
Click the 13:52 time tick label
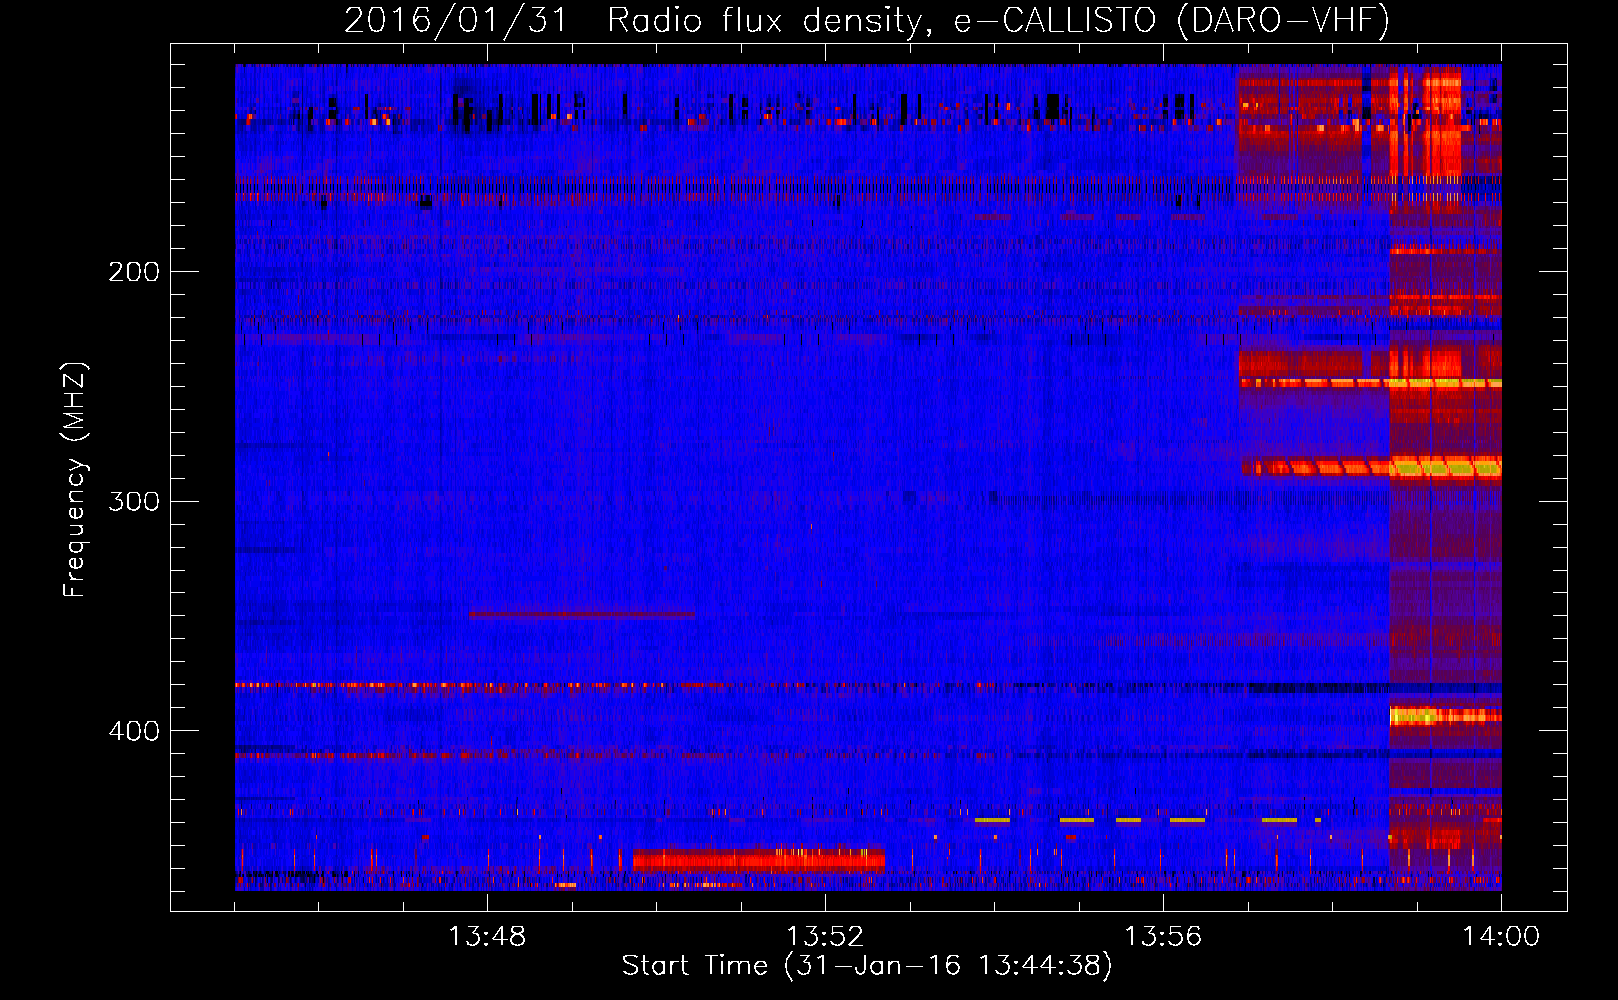[x=825, y=937]
